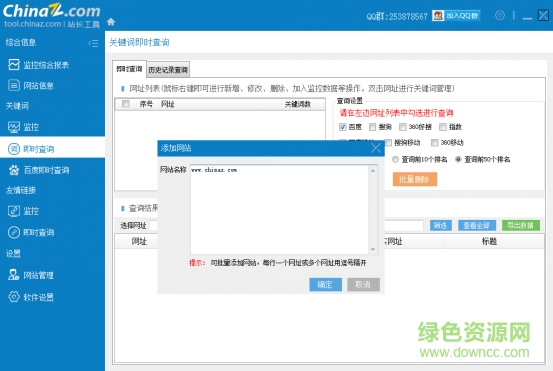Enable the 搜狗移动 checkbox
This screenshot has width=553, height=371.
pyautogui.click(x=388, y=142)
